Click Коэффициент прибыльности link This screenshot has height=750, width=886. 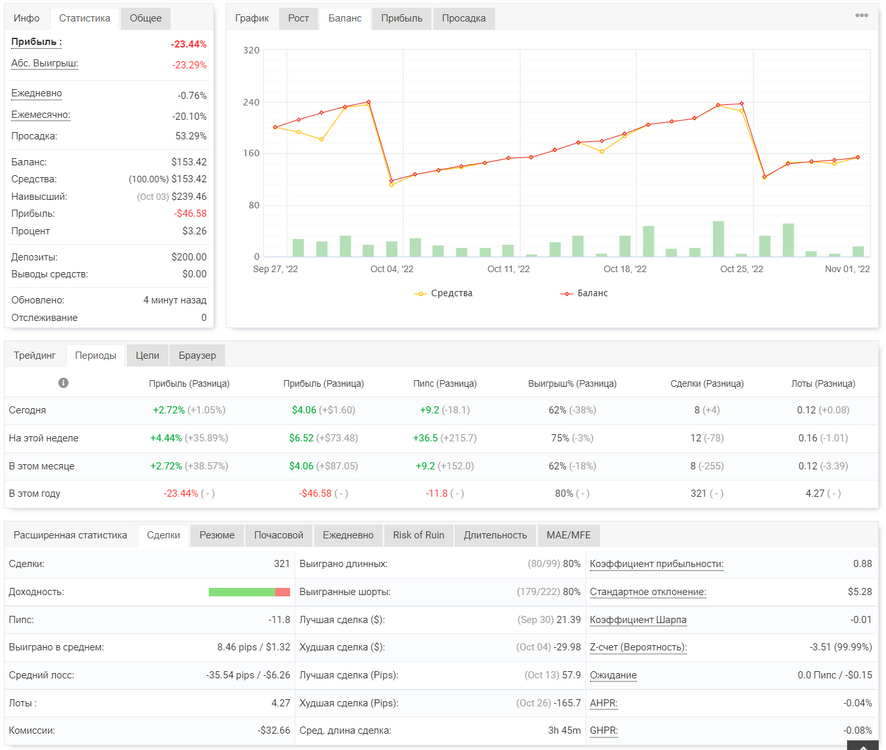657,564
